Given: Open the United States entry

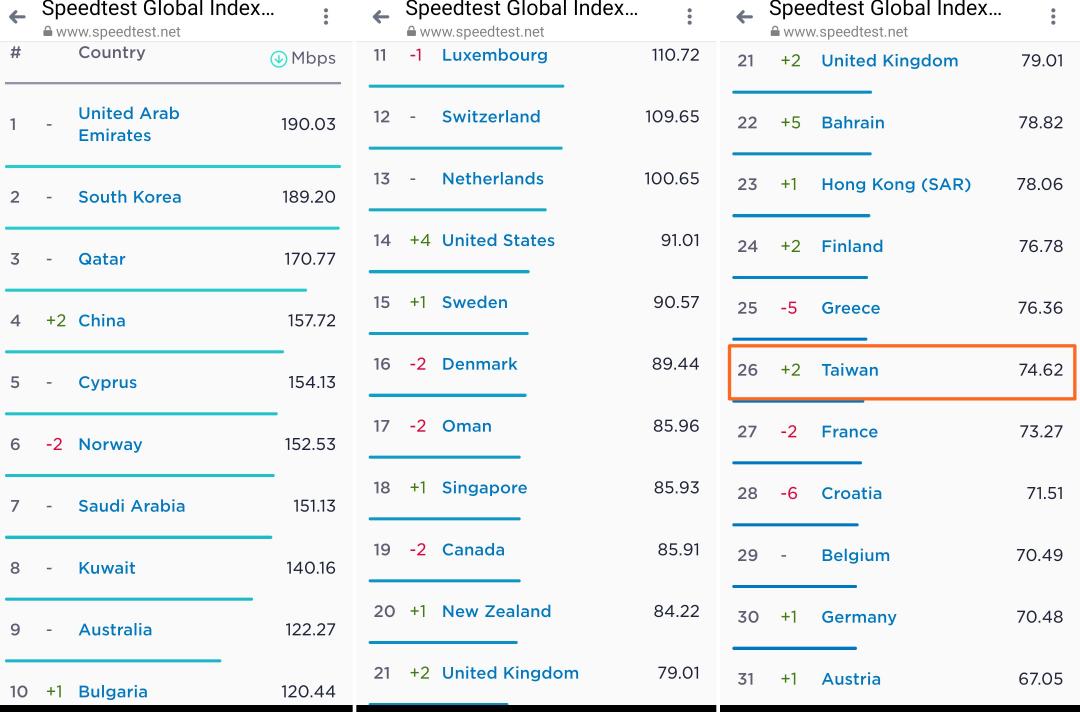Looking at the screenshot, I should pos(498,241).
